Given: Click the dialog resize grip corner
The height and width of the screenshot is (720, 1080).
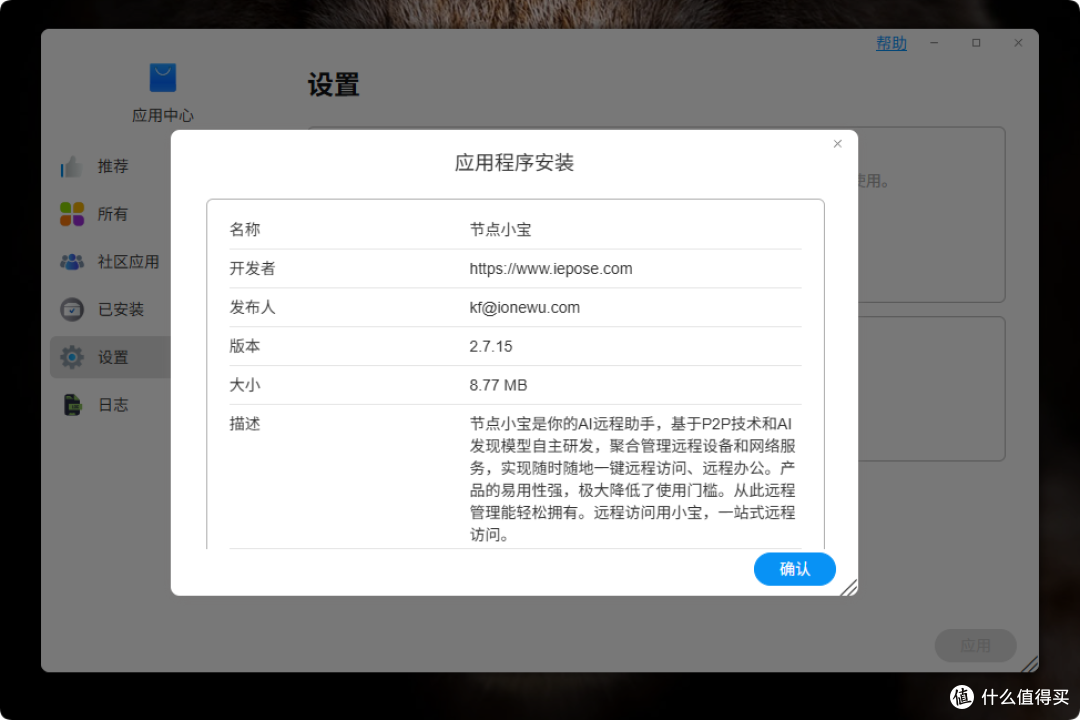Looking at the screenshot, I should coord(849,588).
